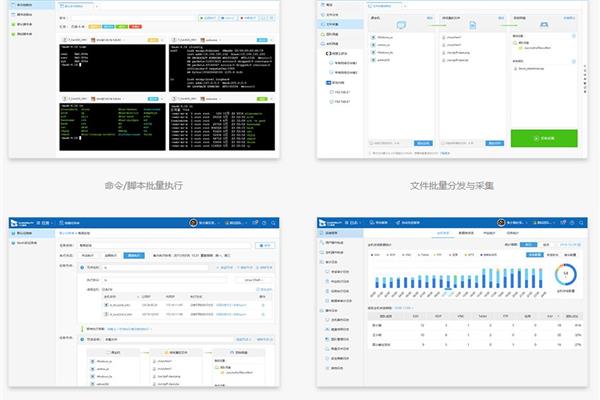Click the task name input field in editor
Viewport: 600px width, 400px height.
(165, 245)
